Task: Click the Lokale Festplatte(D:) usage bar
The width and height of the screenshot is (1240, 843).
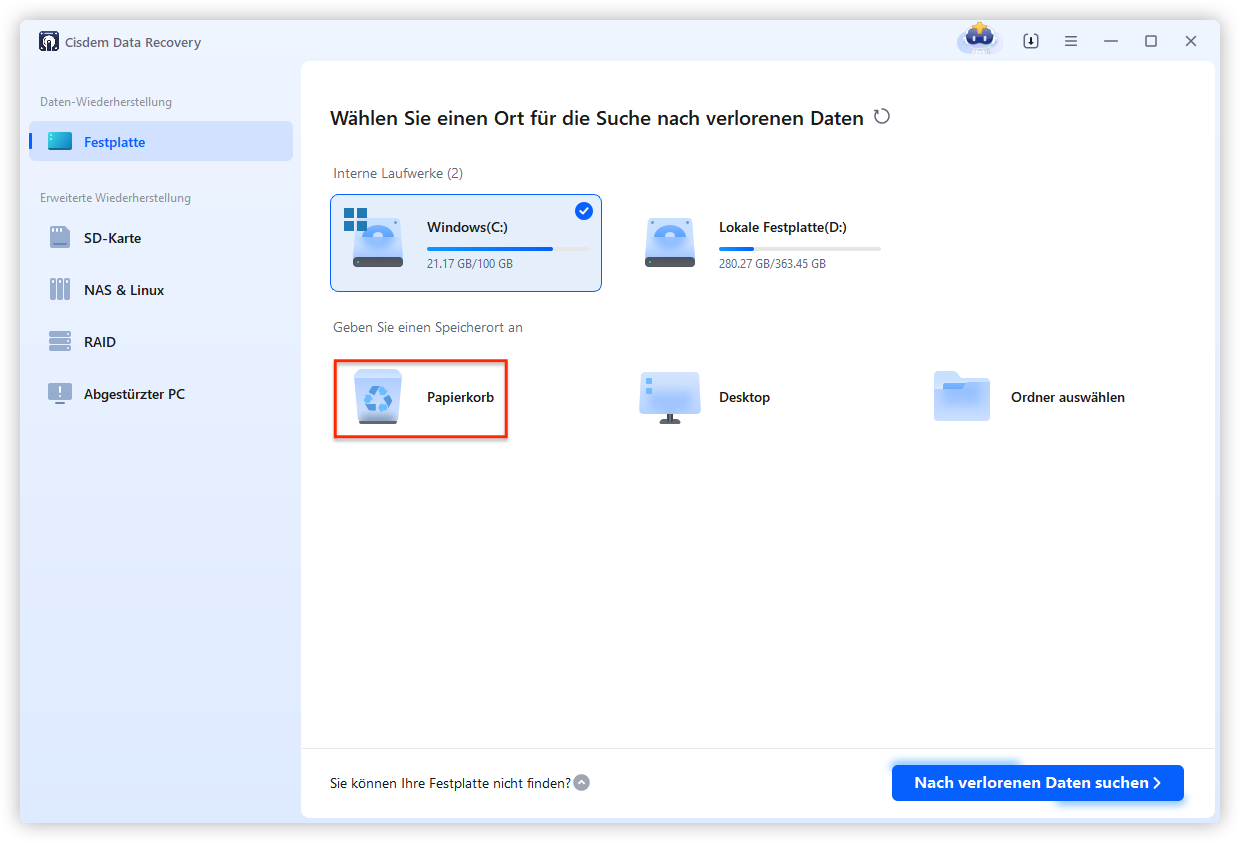Action: tap(800, 248)
